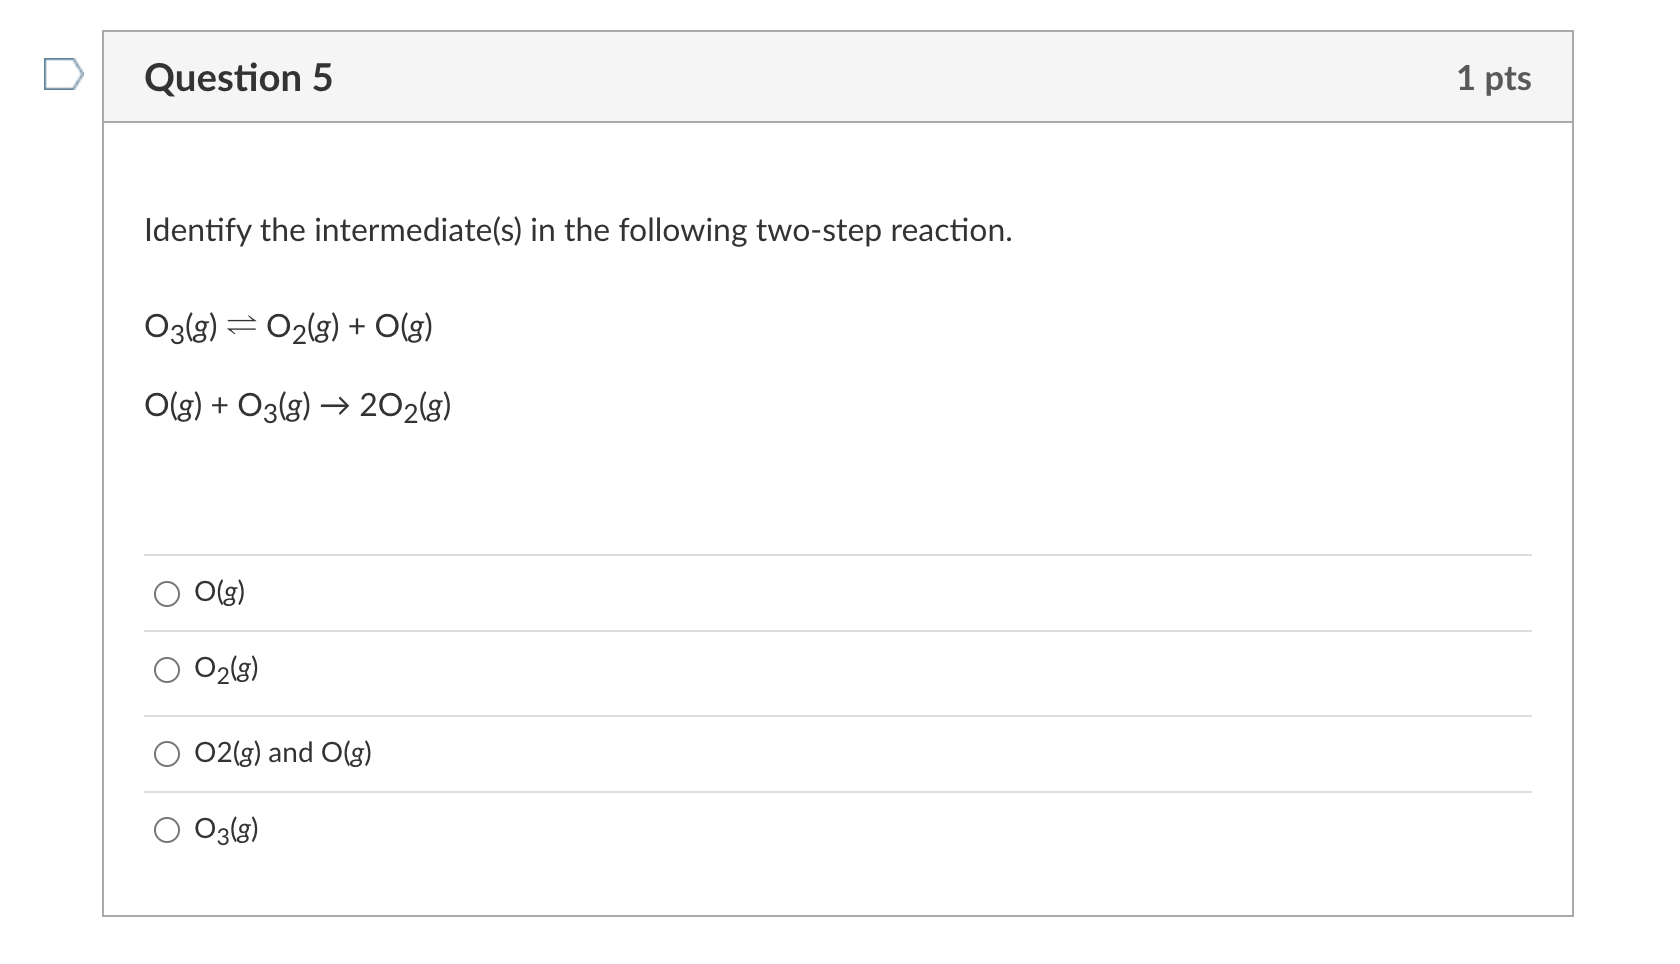1680x964 pixels.
Task: Click the O₃(g) answer label text
Action: 227,830
